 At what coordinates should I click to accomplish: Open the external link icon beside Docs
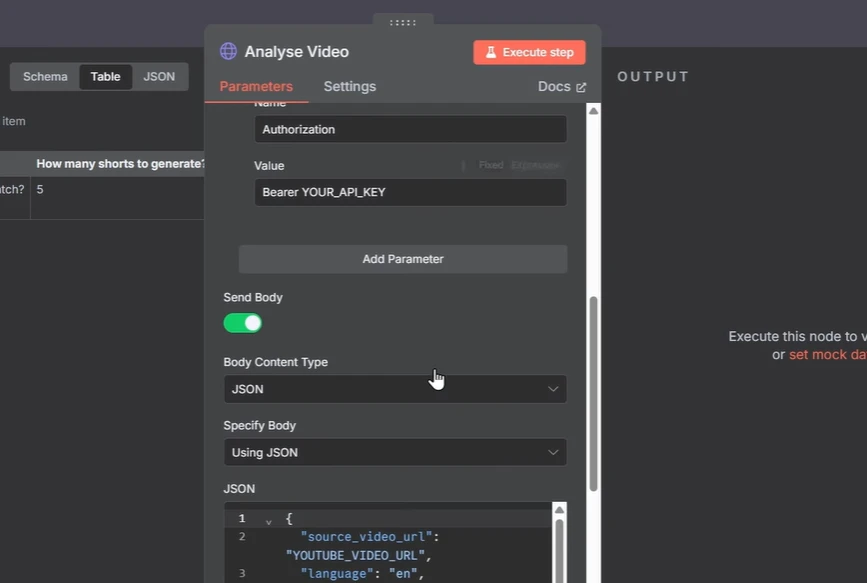point(581,87)
